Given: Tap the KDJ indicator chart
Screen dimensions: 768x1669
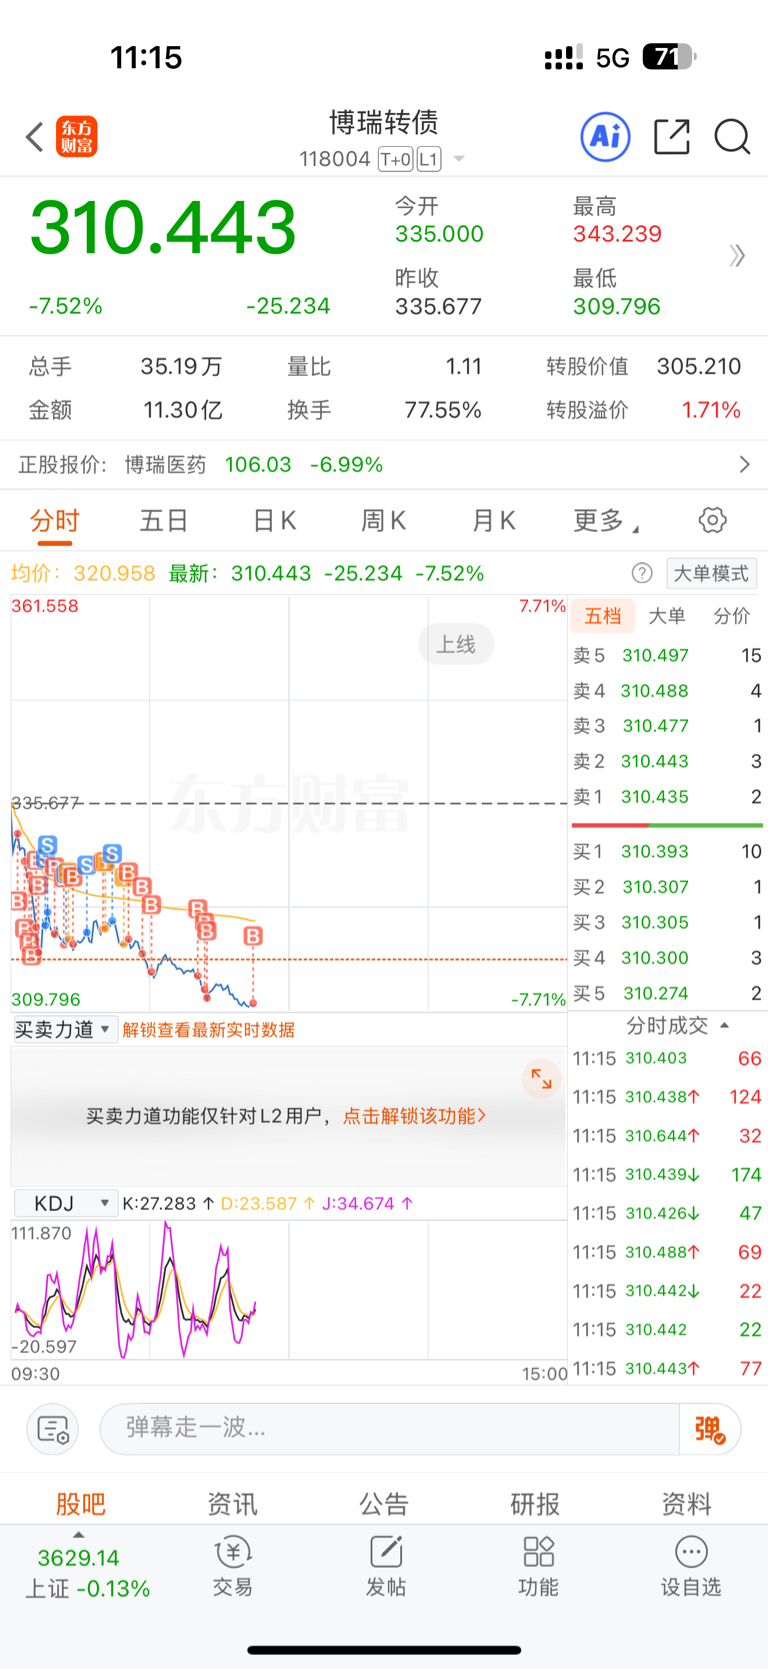Looking at the screenshot, I should (289, 1290).
